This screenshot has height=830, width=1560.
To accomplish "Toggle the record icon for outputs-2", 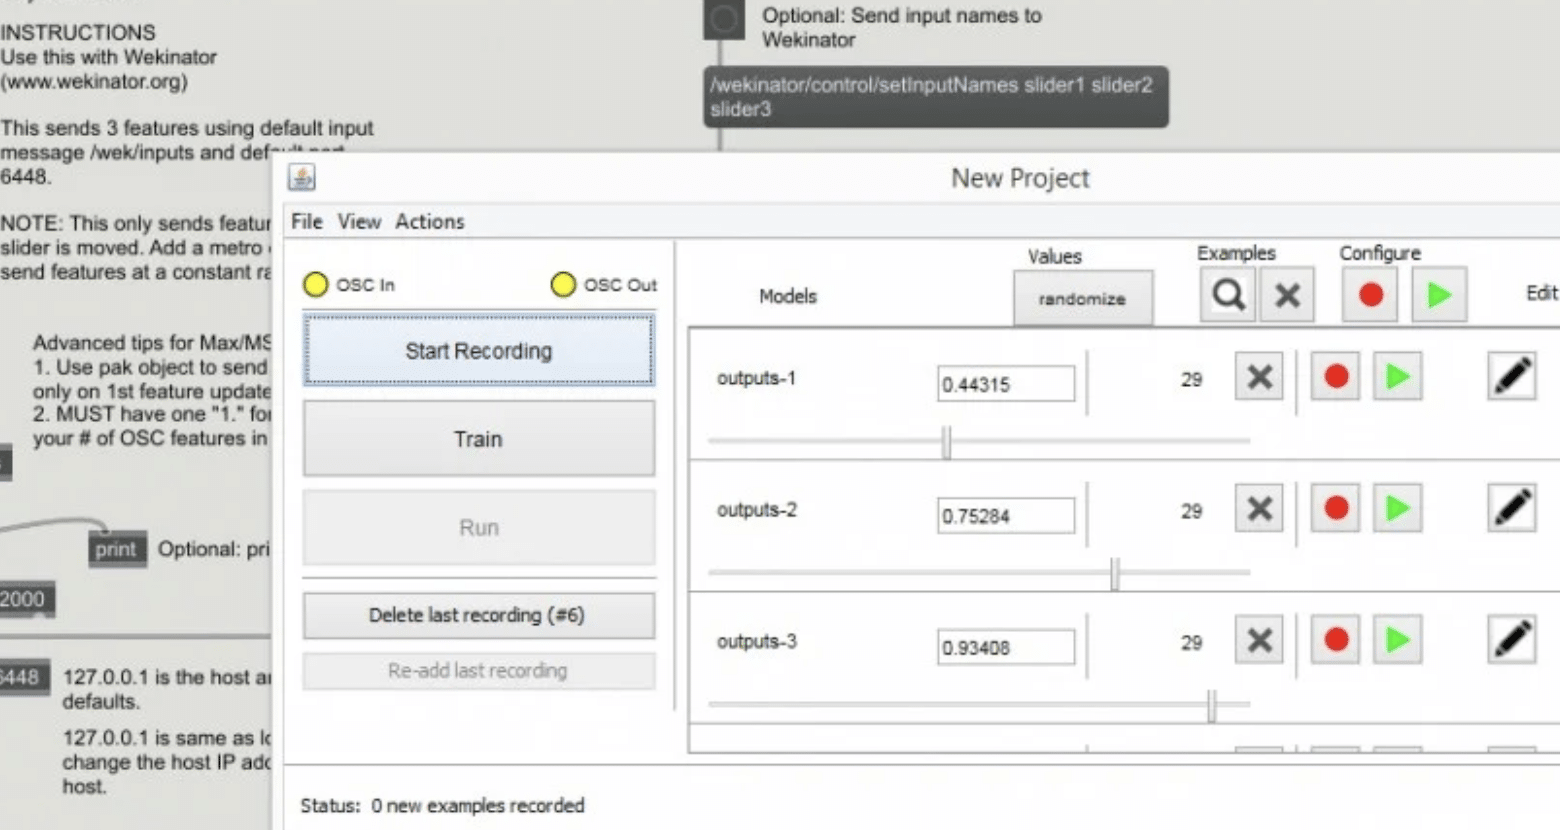I will pyautogui.click(x=1336, y=509).
